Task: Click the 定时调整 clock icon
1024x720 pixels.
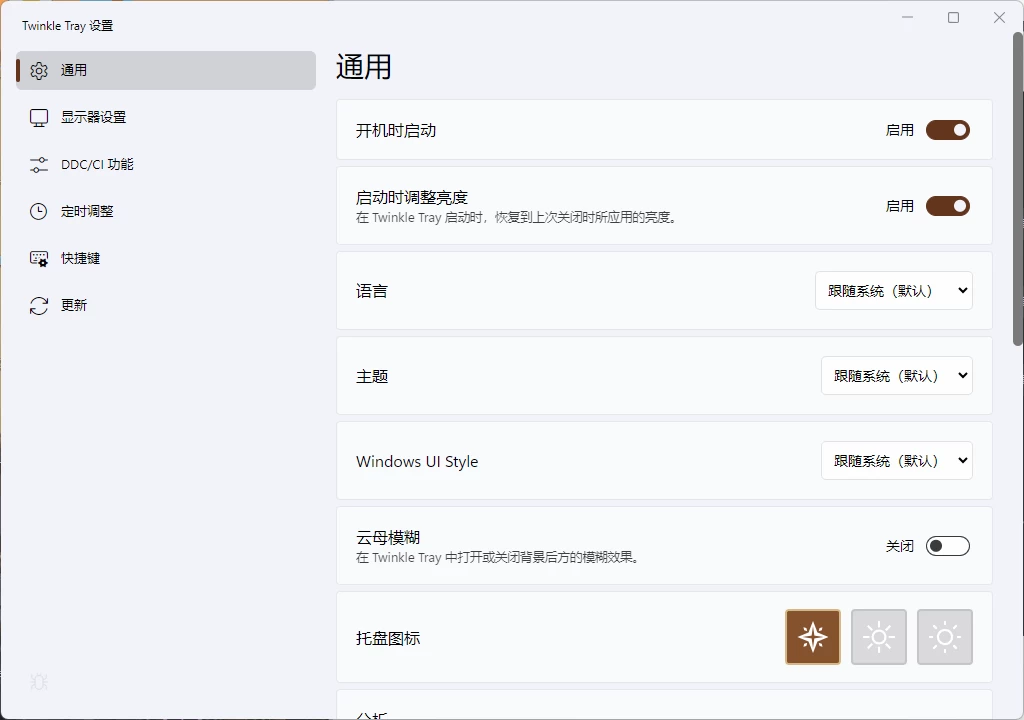Action: [38, 211]
